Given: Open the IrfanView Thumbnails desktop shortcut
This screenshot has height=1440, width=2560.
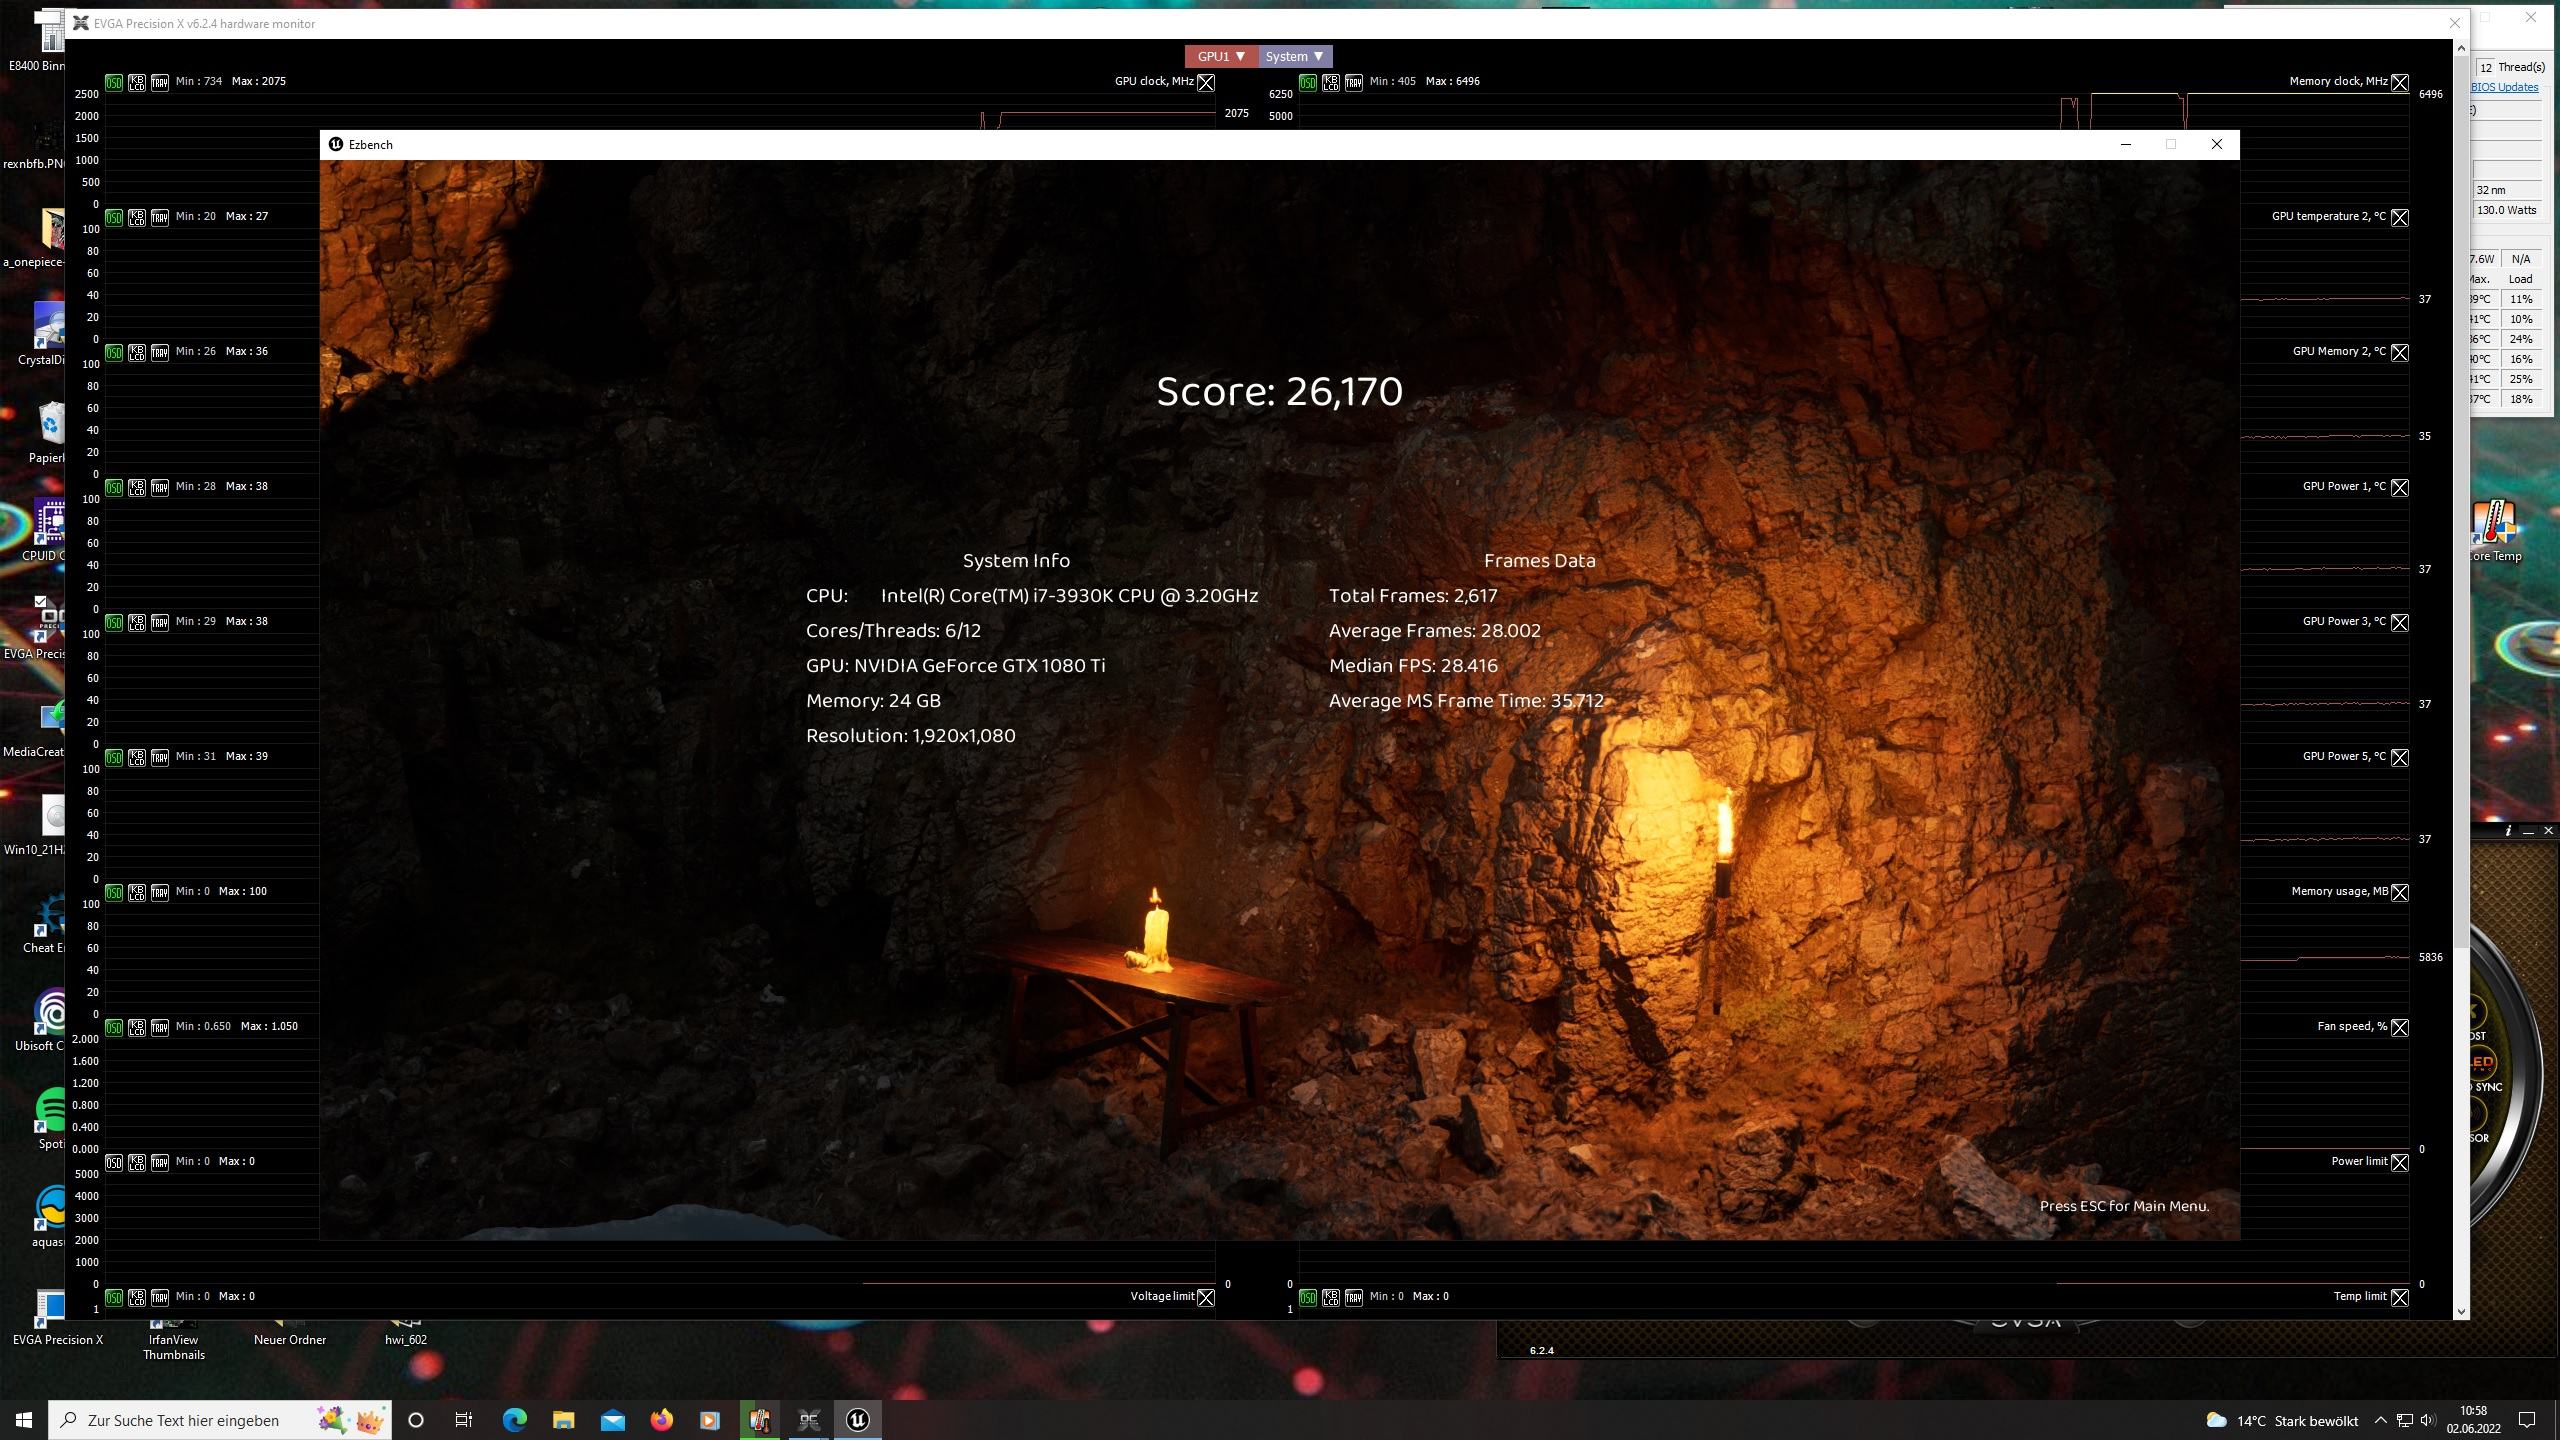Looking at the screenshot, I should (173, 1338).
